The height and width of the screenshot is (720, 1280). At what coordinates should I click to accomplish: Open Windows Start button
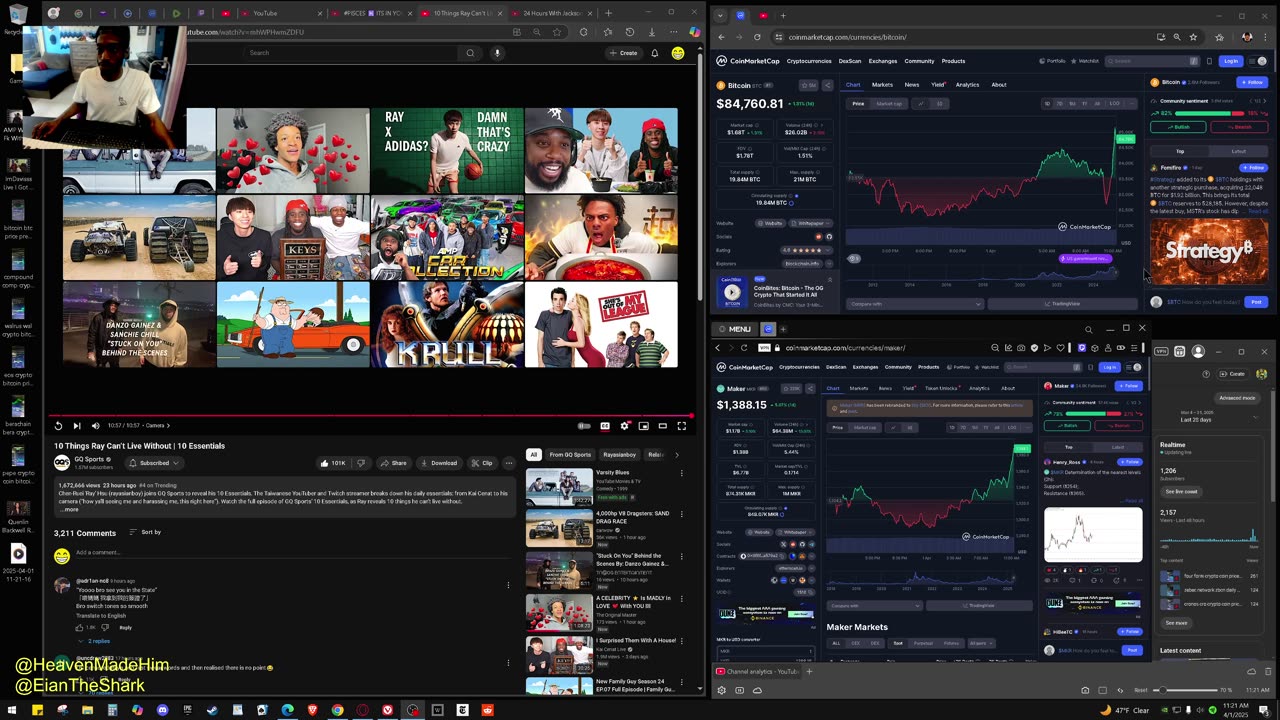tap(12, 710)
